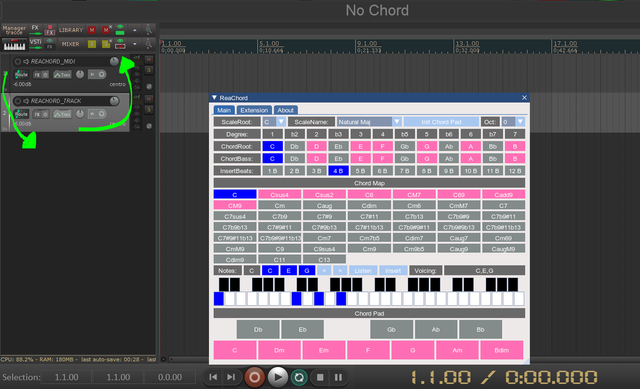Click the previous voicing < button

click(324, 271)
